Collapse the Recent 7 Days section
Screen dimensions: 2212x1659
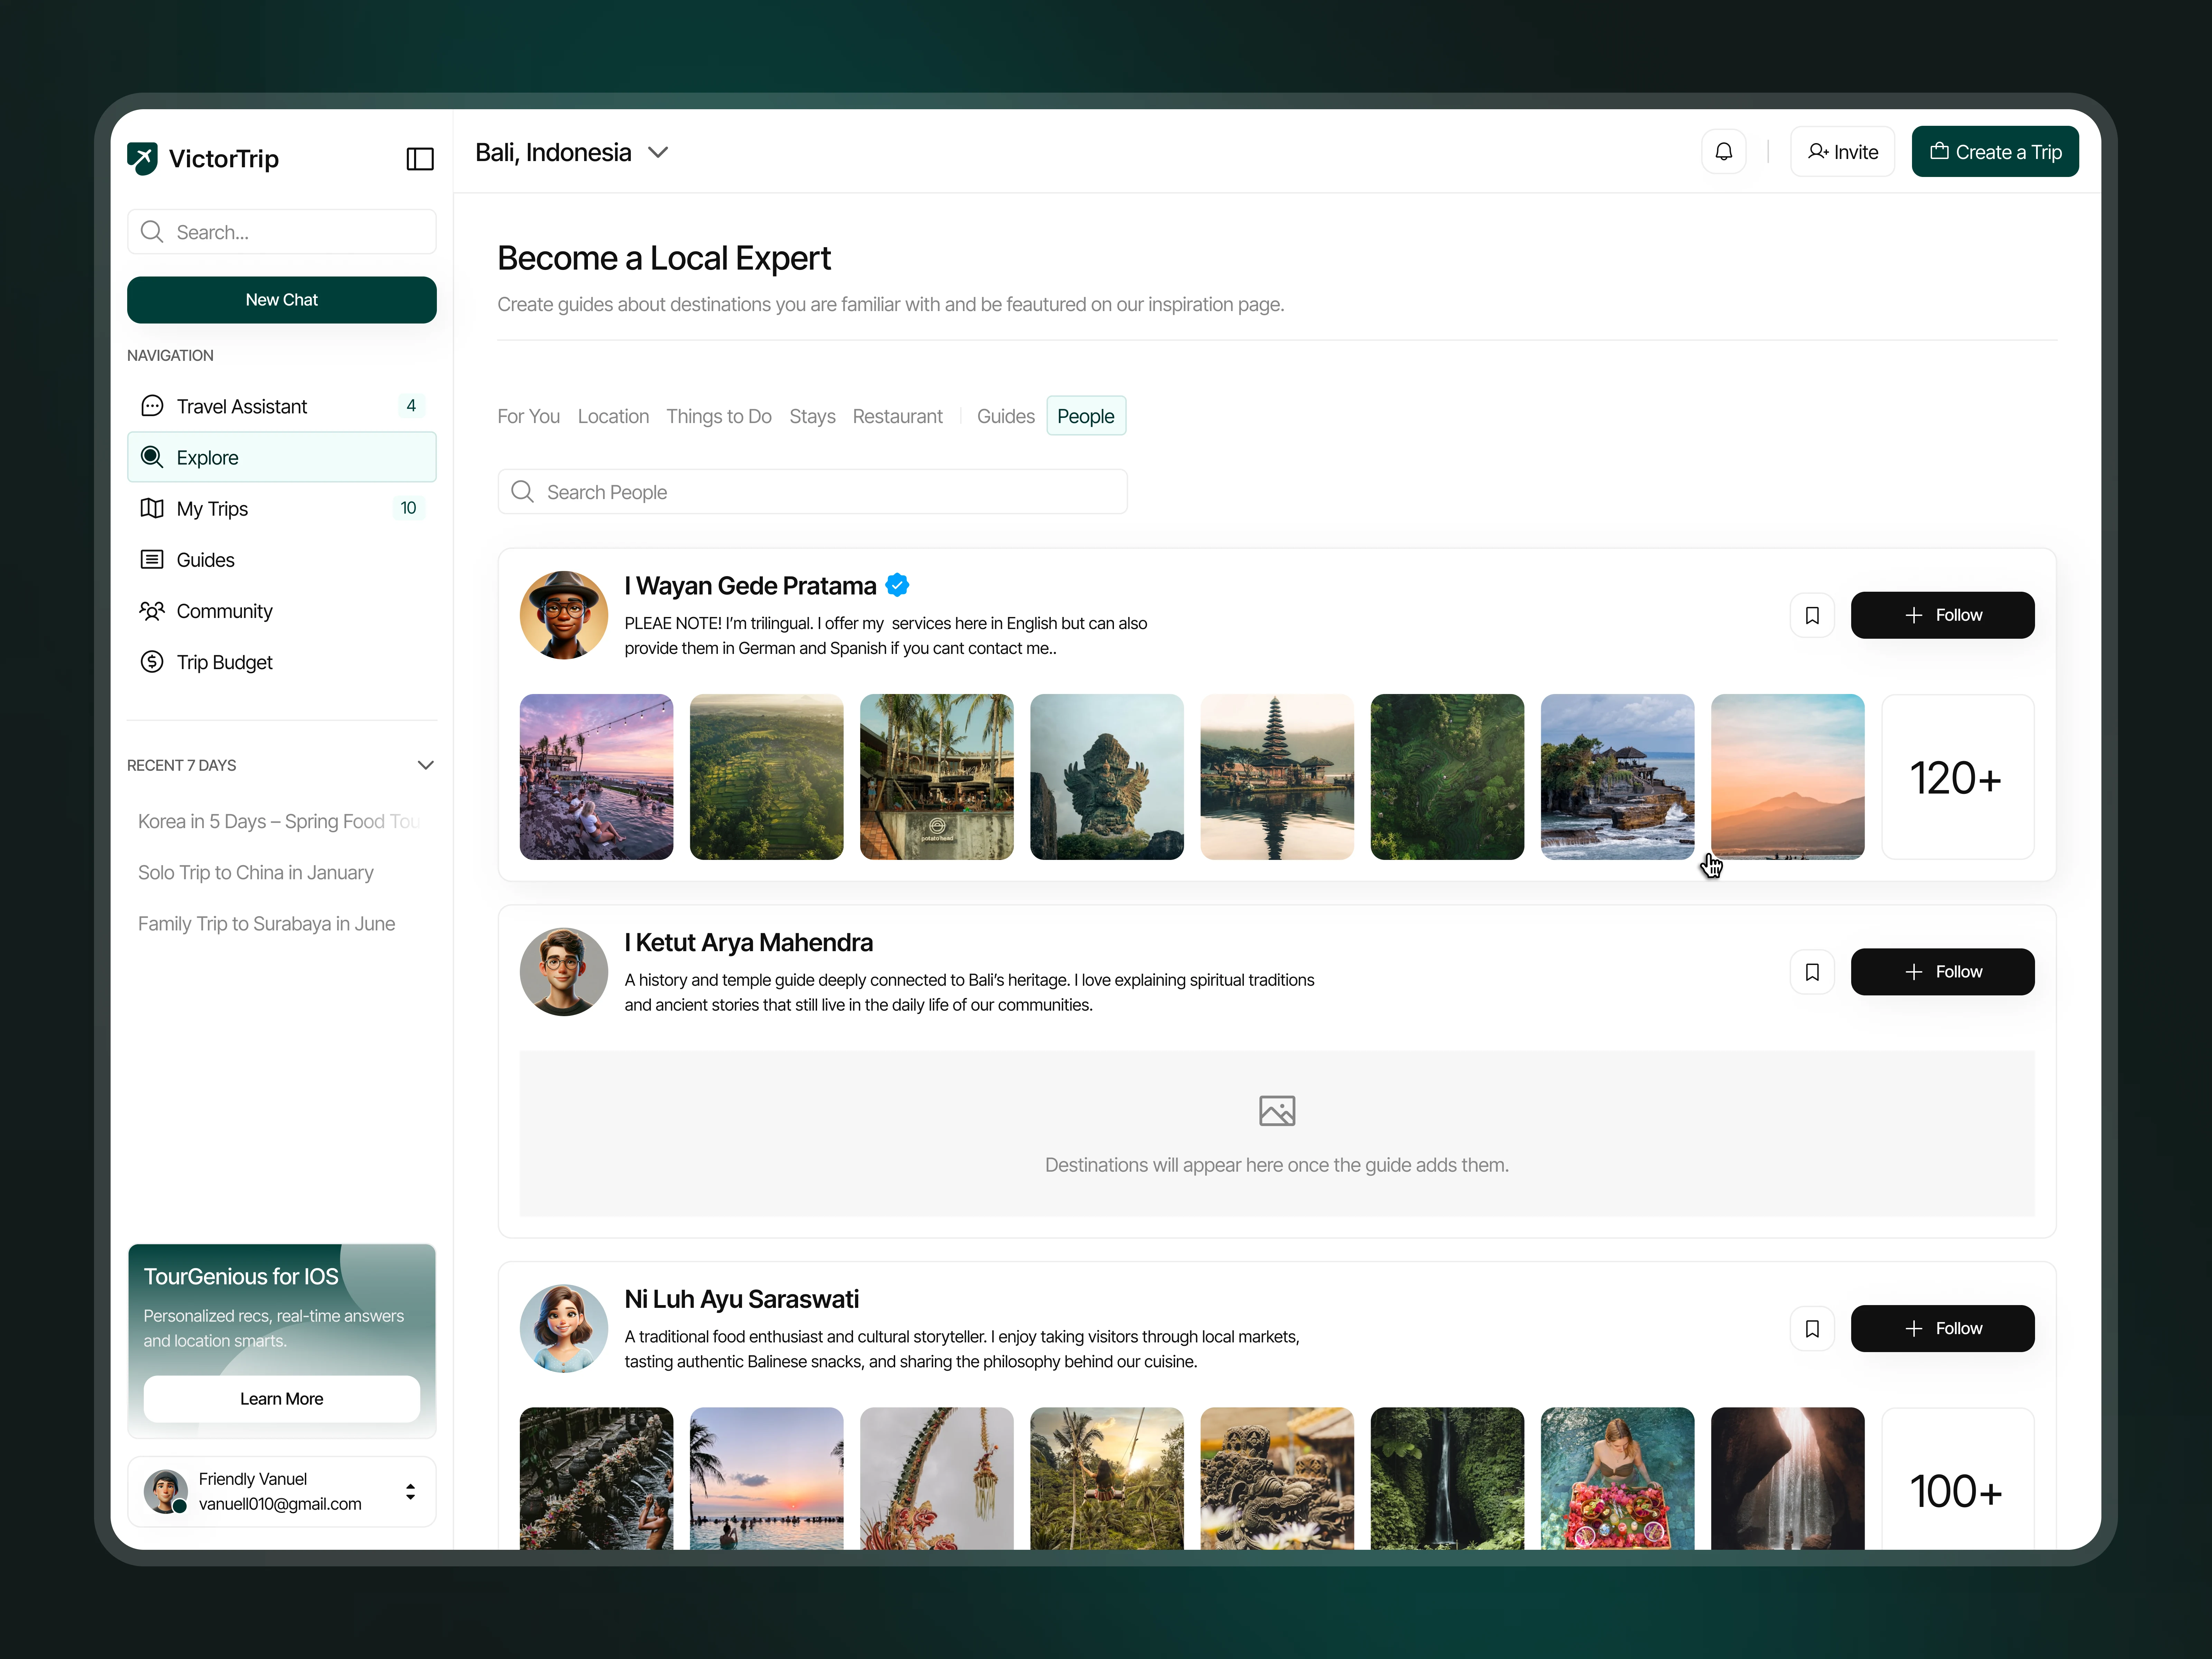[426, 765]
